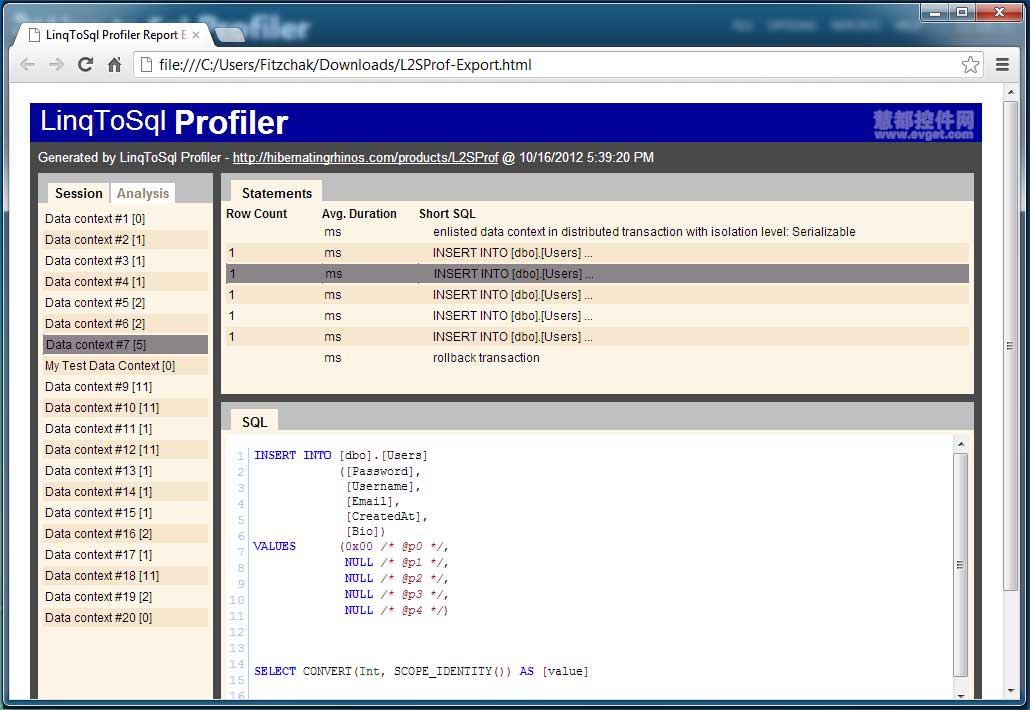Close the LinqToSql Profiler Report tab
The image size is (1030, 710).
(x=196, y=35)
